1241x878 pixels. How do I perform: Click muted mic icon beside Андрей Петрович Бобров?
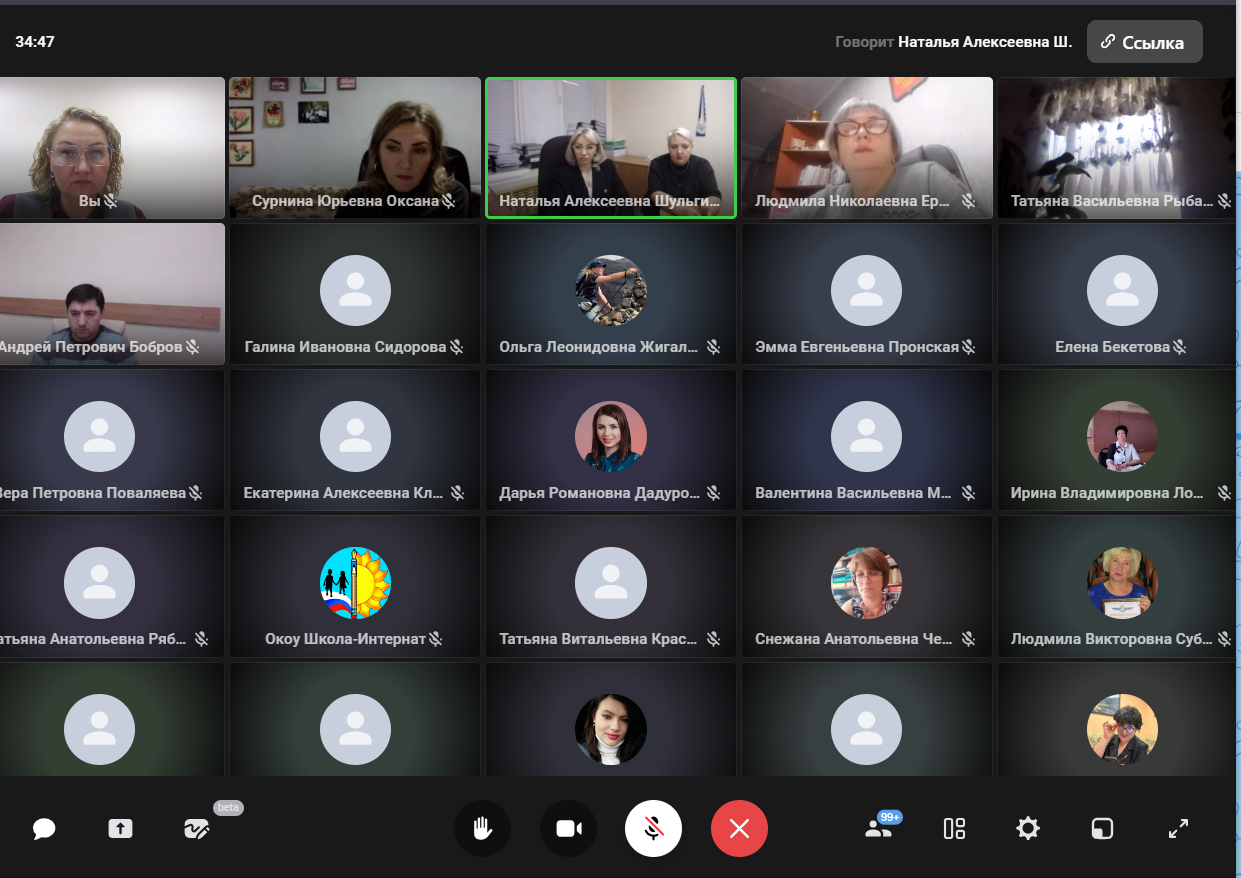click(x=193, y=347)
